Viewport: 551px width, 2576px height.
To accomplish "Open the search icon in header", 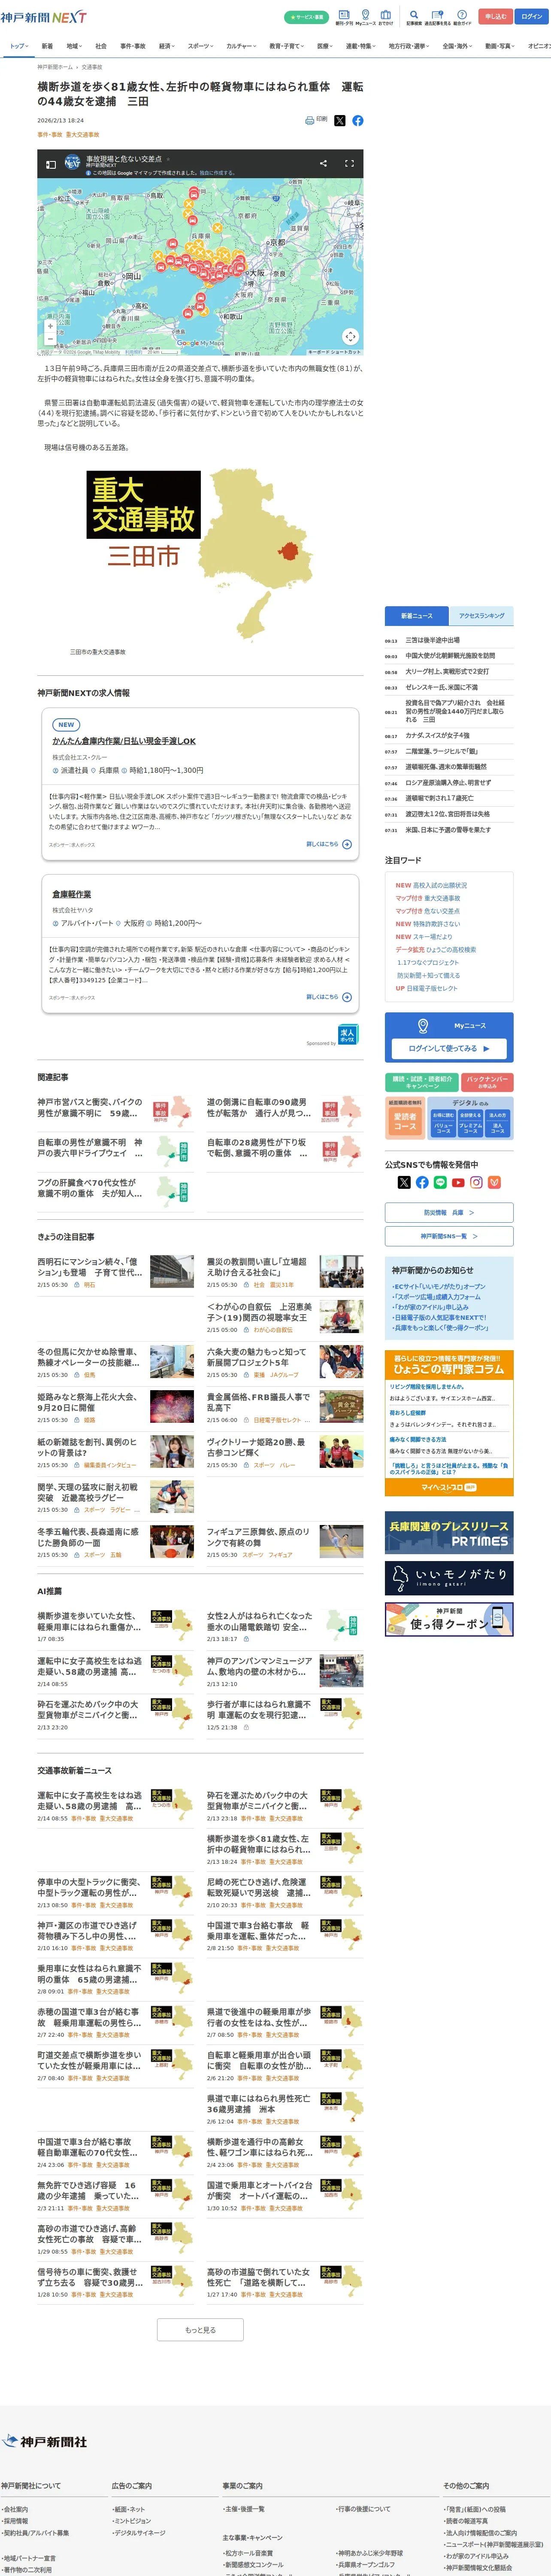I will point(414,15).
